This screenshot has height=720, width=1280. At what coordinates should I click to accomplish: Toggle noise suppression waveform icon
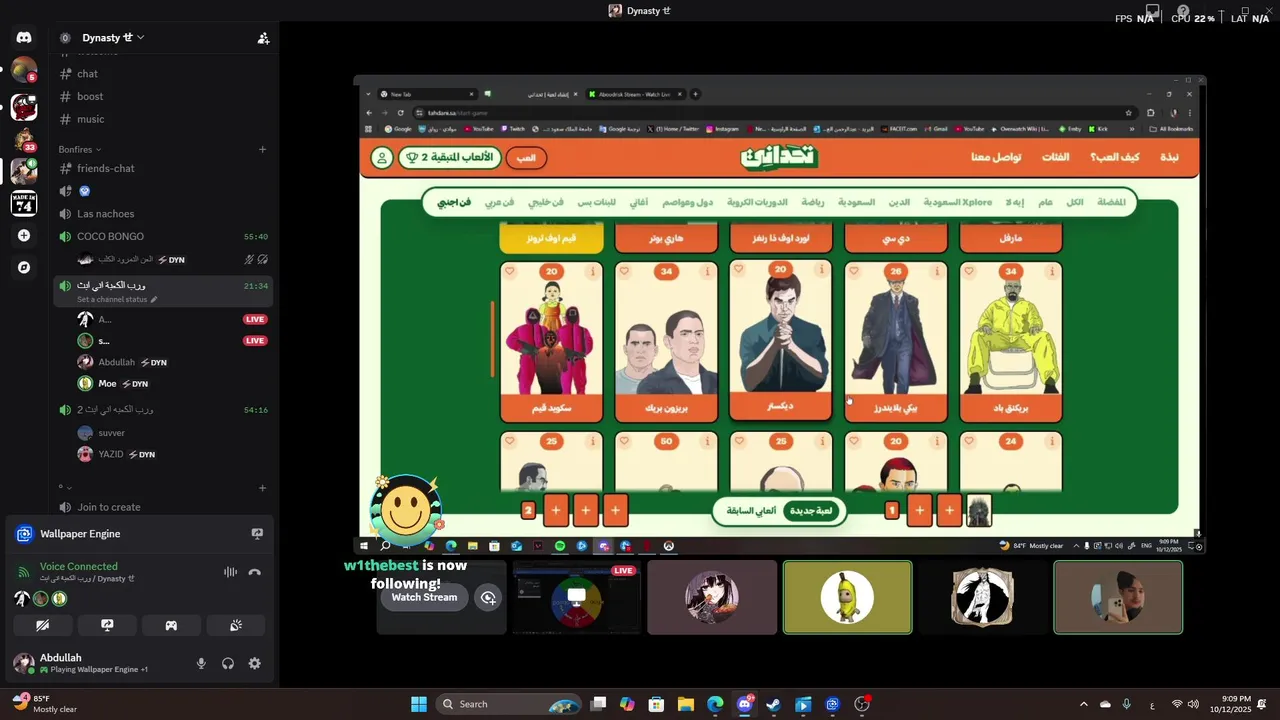pos(230,572)
